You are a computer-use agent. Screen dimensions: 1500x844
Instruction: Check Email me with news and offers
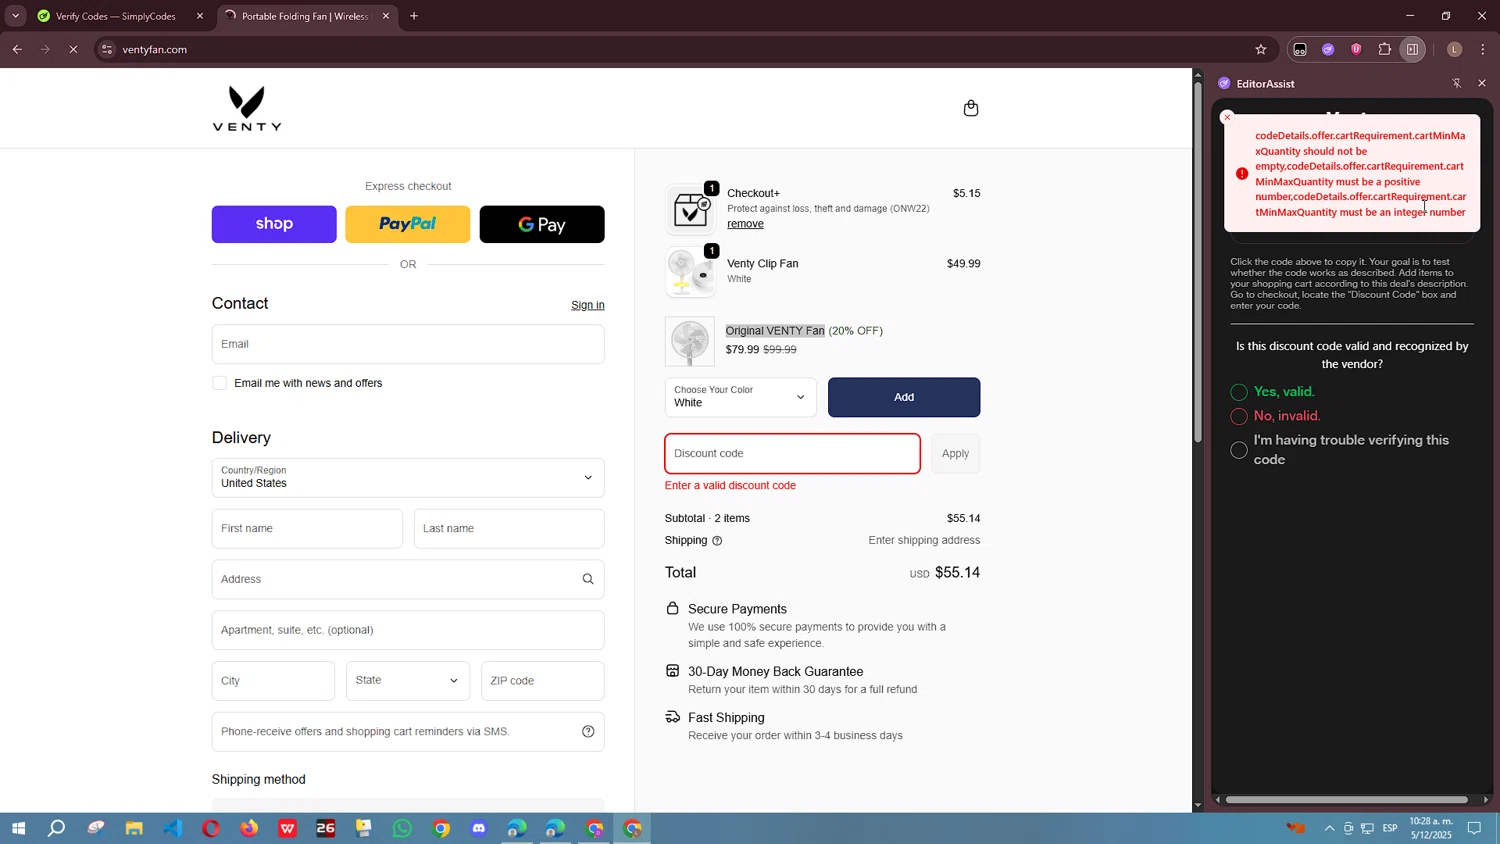coord(220,383)
